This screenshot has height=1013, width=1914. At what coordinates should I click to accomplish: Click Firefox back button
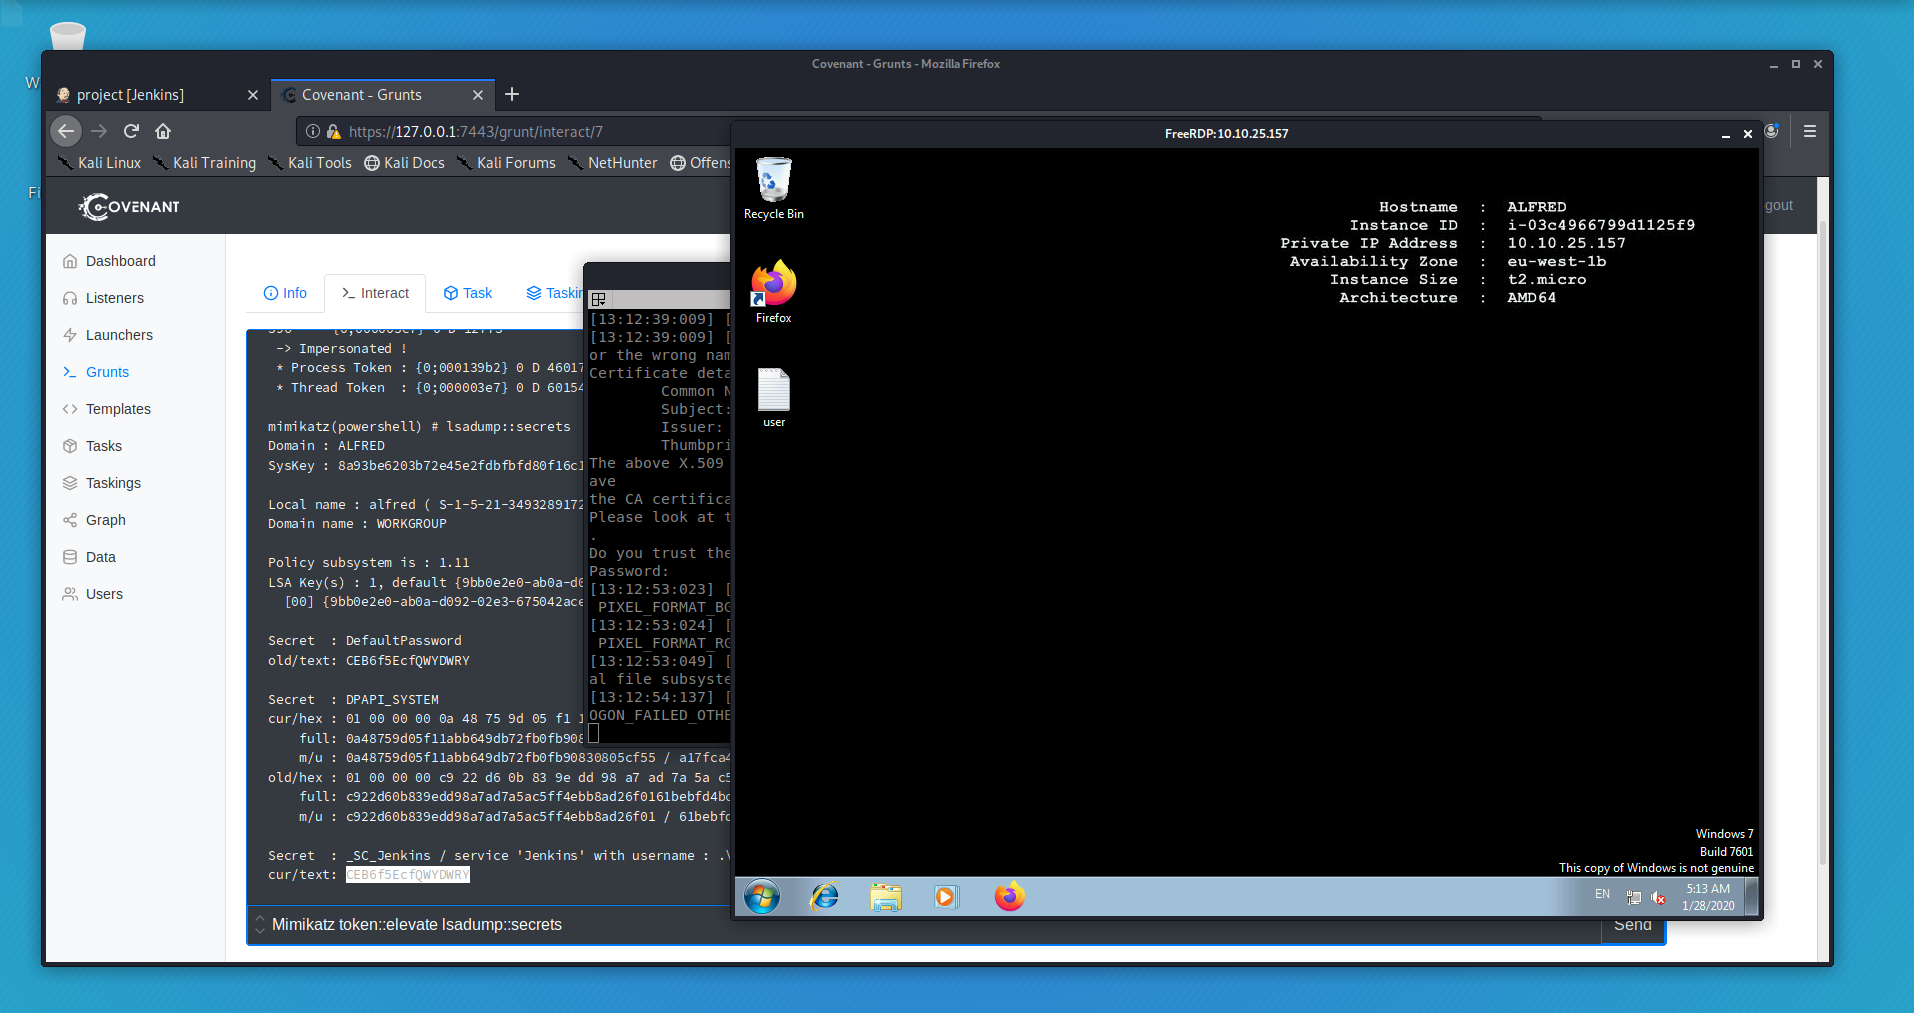(66, 131)
